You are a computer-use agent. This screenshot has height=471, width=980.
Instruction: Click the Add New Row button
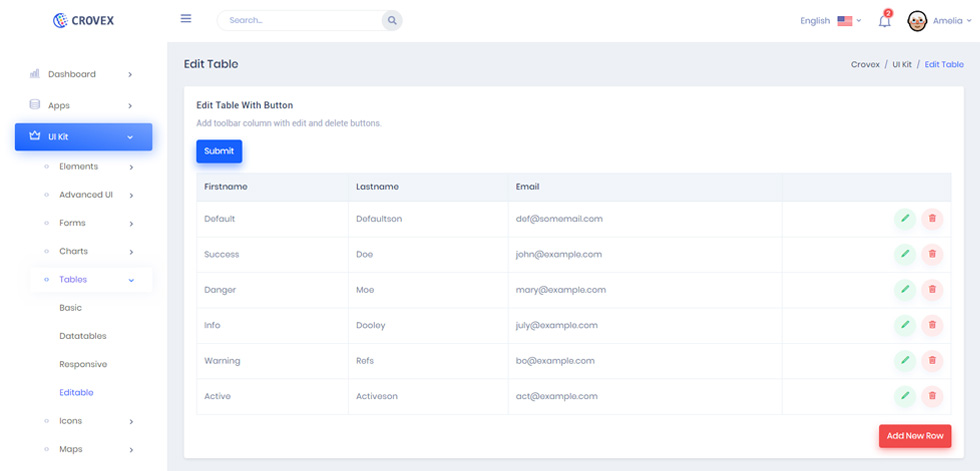click(x=915, y=436)
